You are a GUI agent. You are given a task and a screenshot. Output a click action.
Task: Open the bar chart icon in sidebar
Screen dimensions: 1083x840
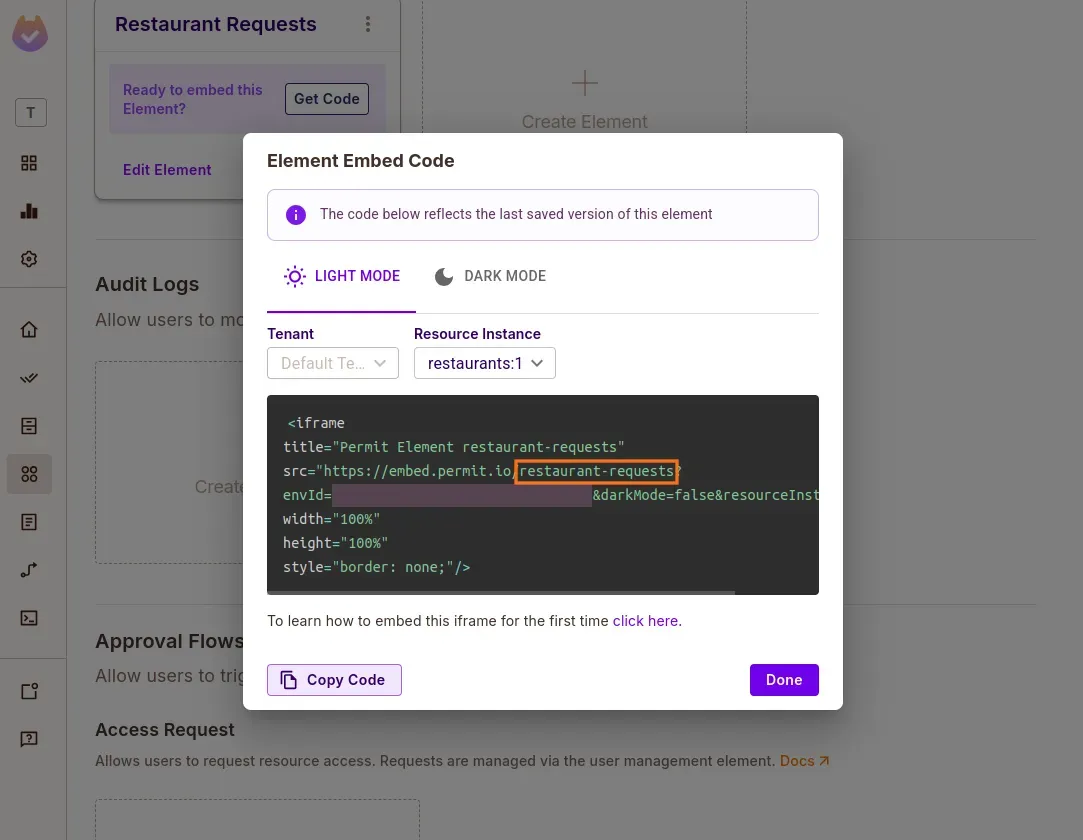pos(29,211)
